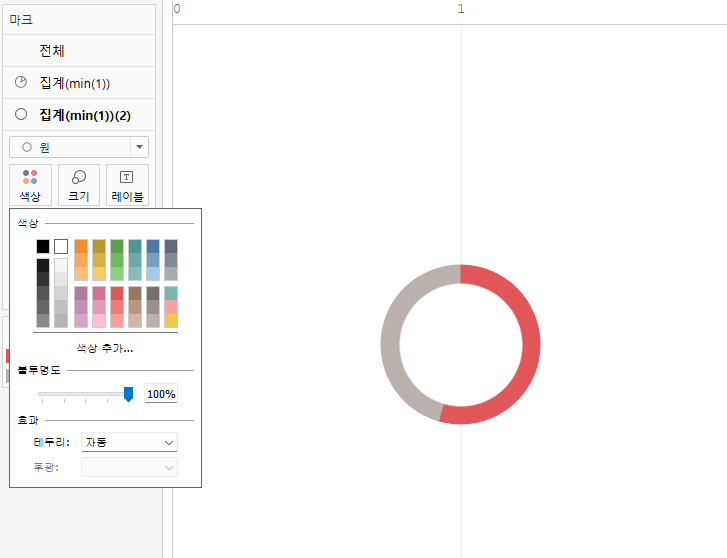The height and width of the screenshot is (558, 727).
Task: Click the axis tick label 1
Action: (x=461, y=9)
